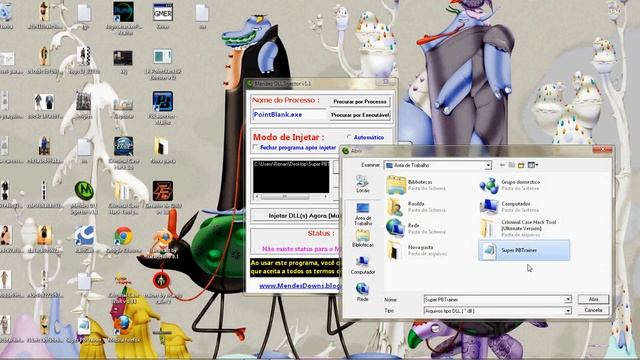Open the view menu dropdown in Abrir toolbar
This screenshot has width=640, height=360.
tap(533, 165)
